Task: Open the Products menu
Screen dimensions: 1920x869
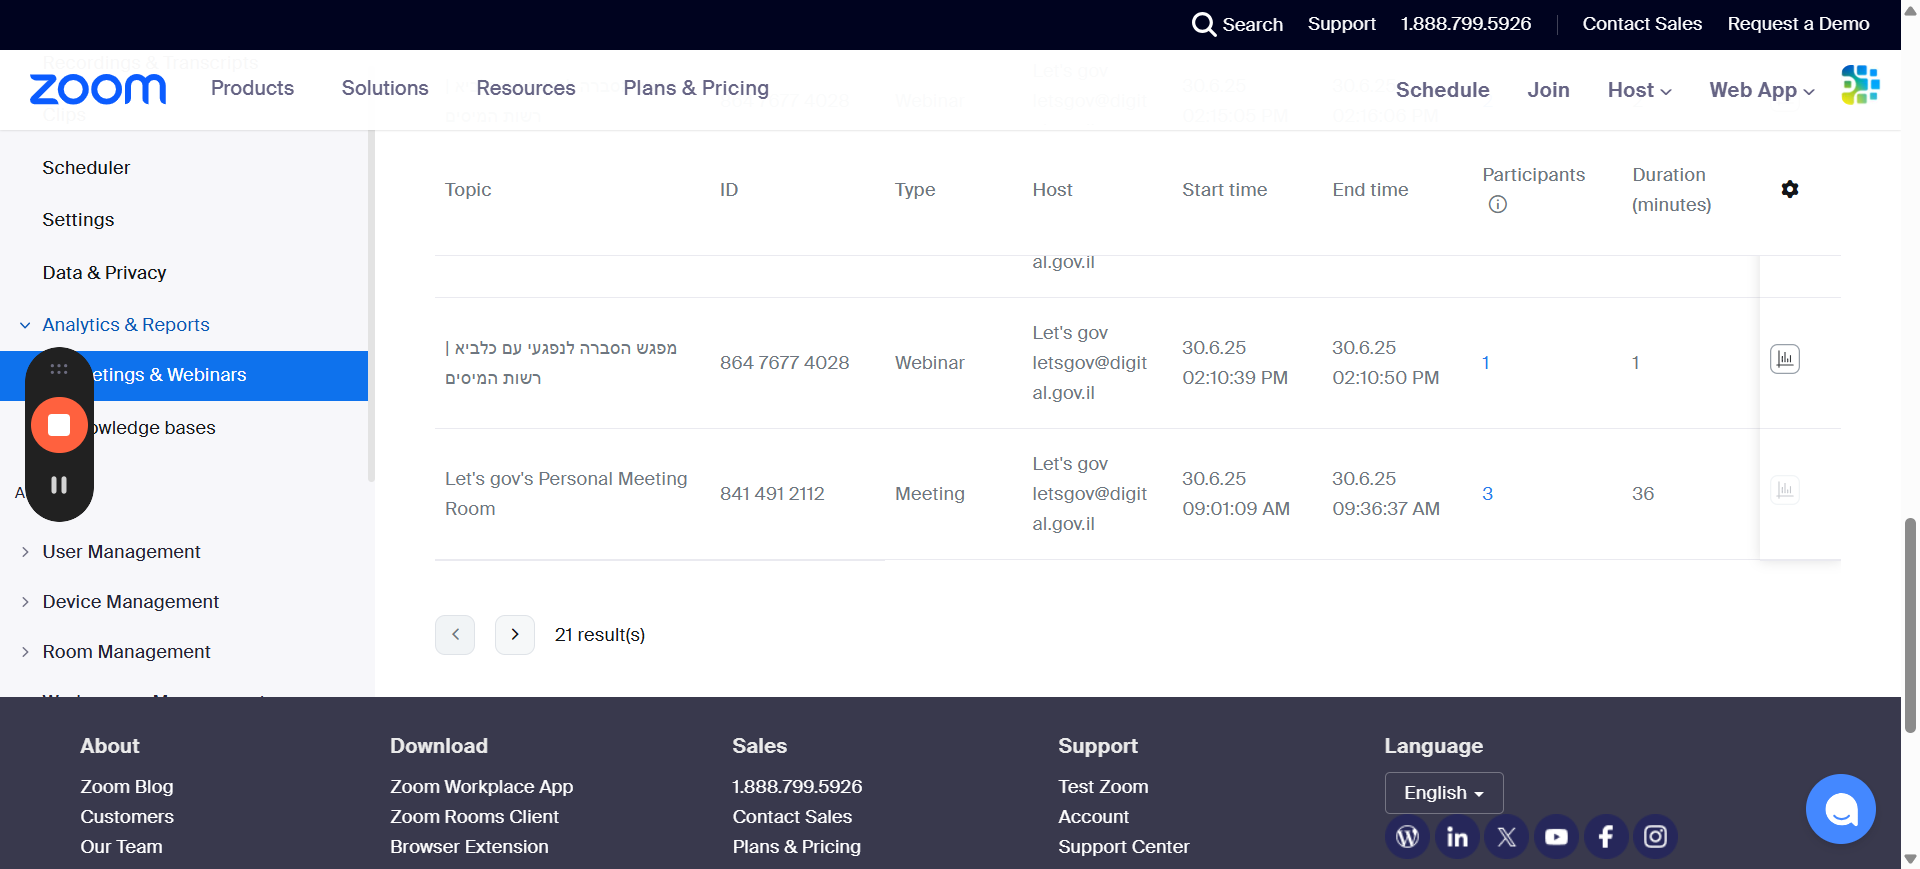Action: pos(252,88)
